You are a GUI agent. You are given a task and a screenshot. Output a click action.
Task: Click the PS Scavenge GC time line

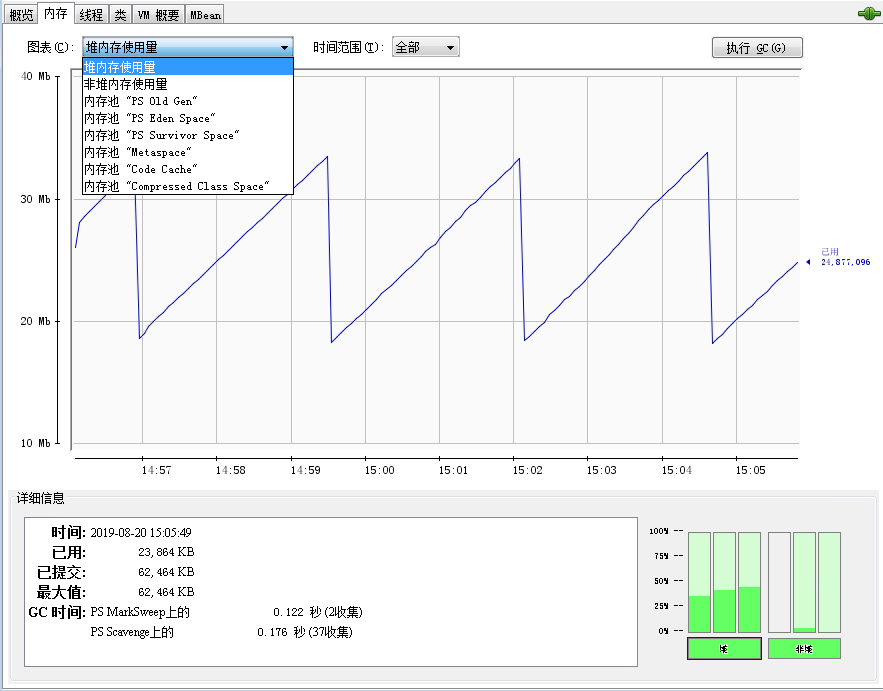click(221, 632)
